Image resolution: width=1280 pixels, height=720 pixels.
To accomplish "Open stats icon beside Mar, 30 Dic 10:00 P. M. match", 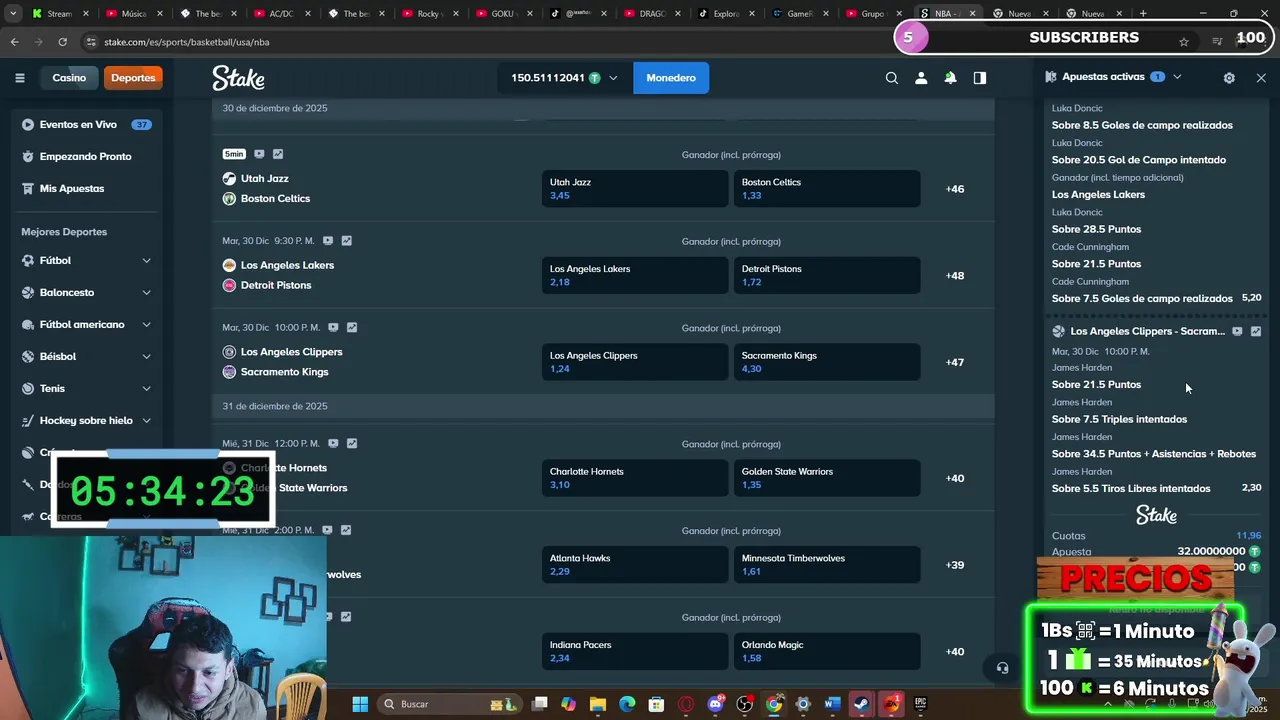I will 351,327.
